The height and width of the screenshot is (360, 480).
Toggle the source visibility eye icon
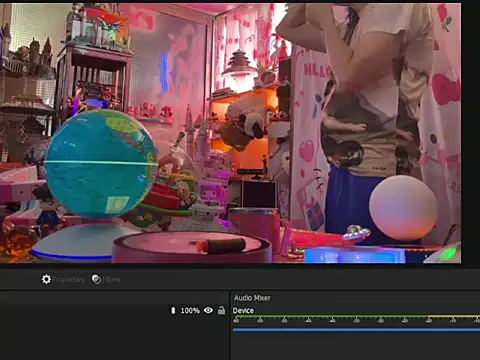point(208,310)
